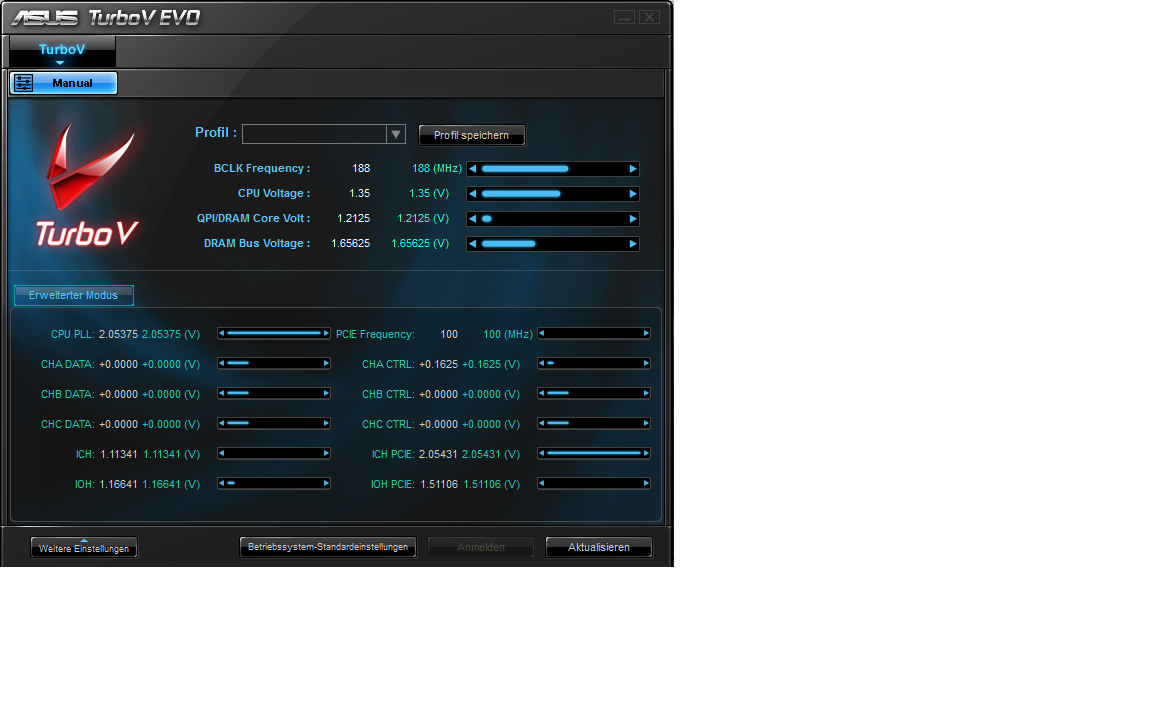
Task: Increase IOH PCIE with right arrow
Action: 647,484
